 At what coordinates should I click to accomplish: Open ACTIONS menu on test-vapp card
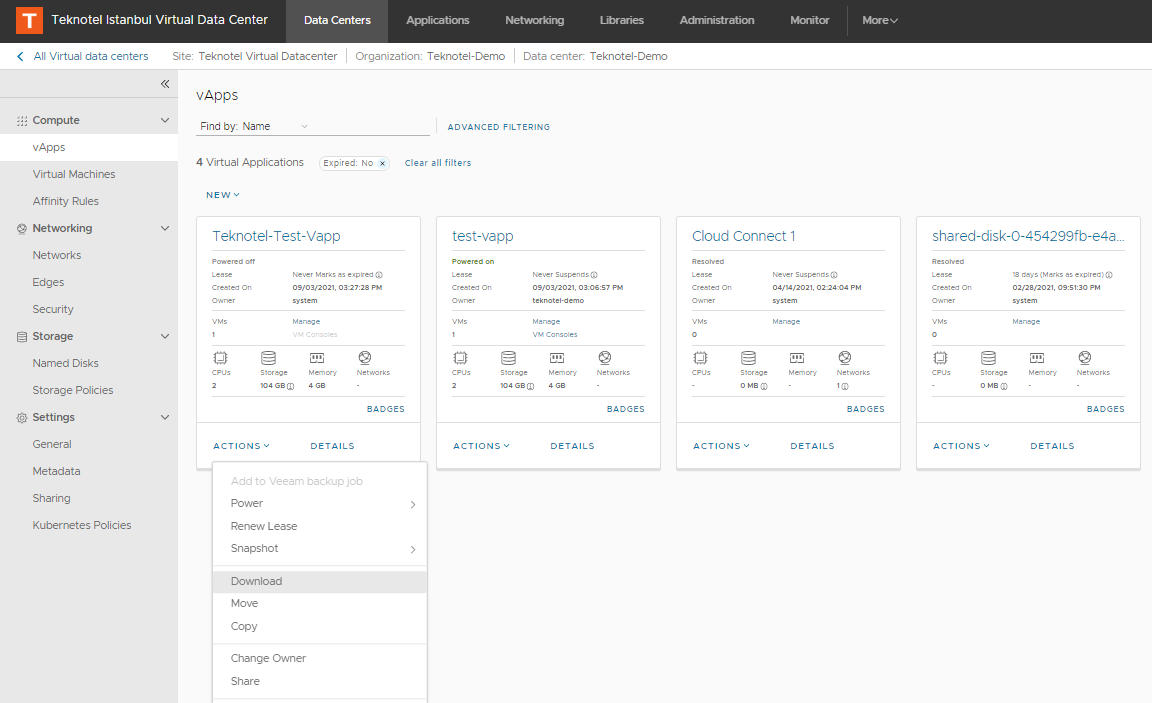(481, 446)
